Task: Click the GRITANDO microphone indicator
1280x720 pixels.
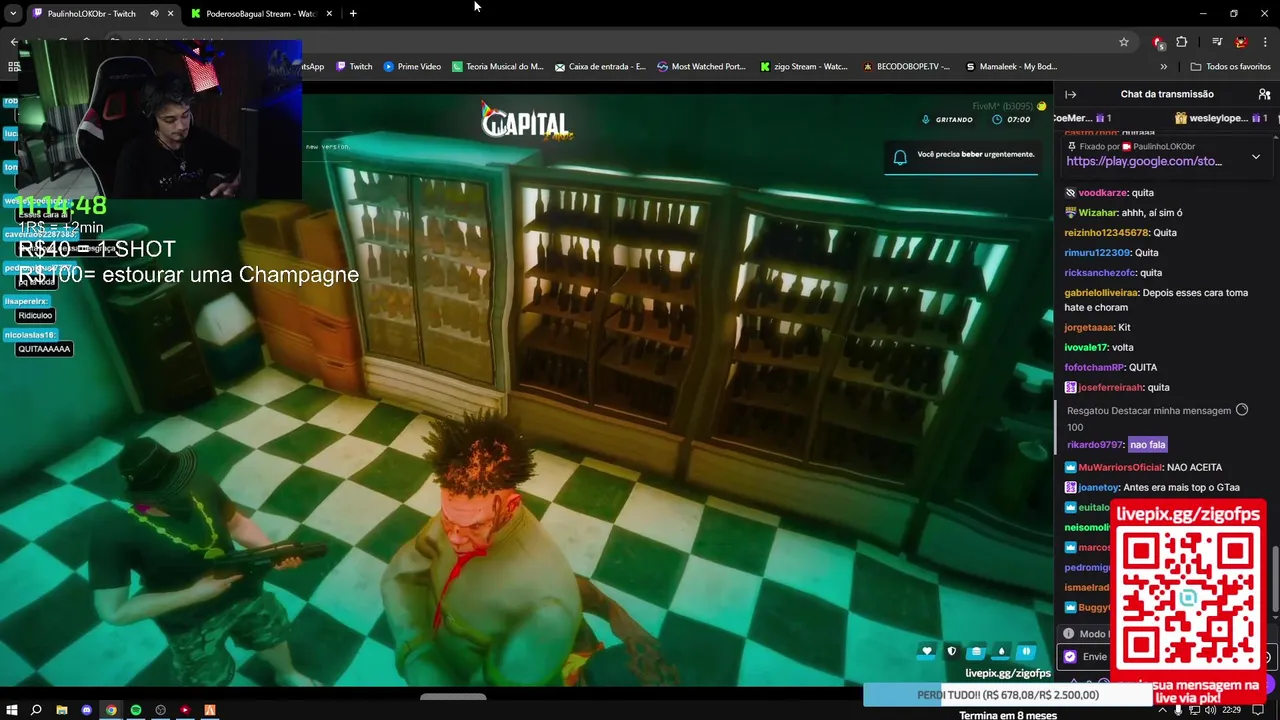Action: tap(948, 119)
